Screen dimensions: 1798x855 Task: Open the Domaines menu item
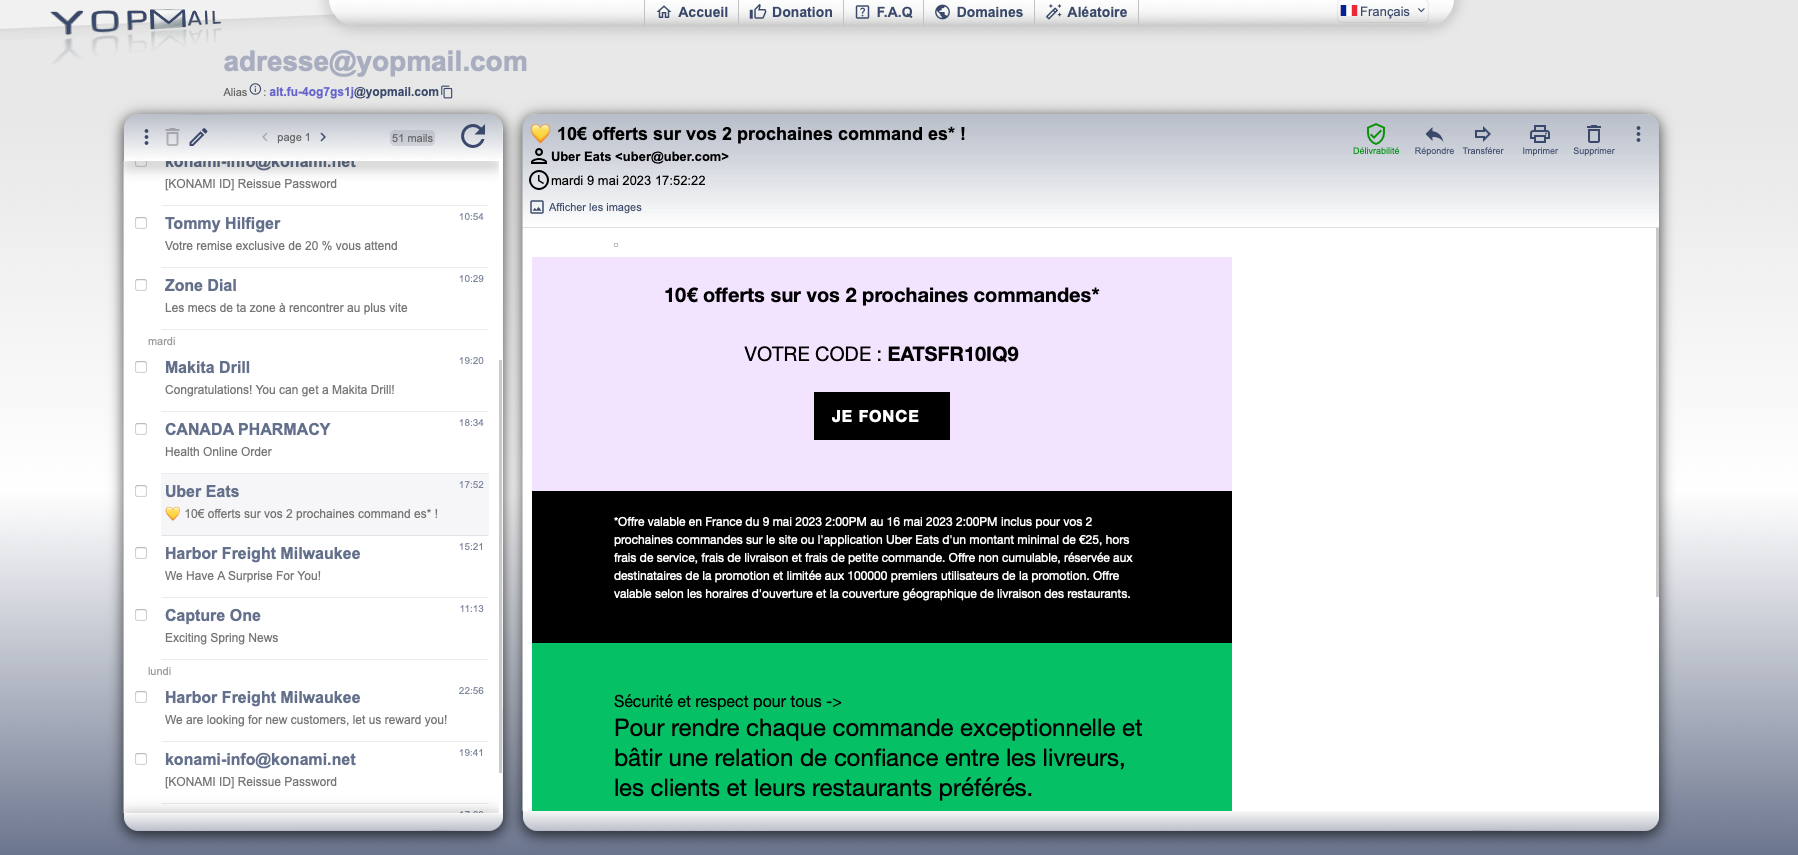point(979,12)
